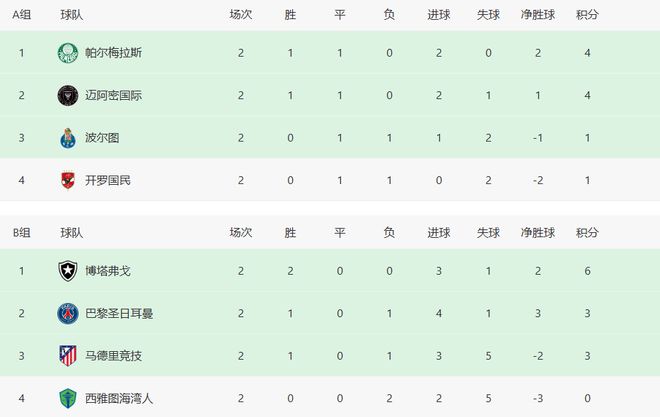Click the Seattle Sounders club crest
The width and height of the screenshot is (660, 417).
click(67, 398)
